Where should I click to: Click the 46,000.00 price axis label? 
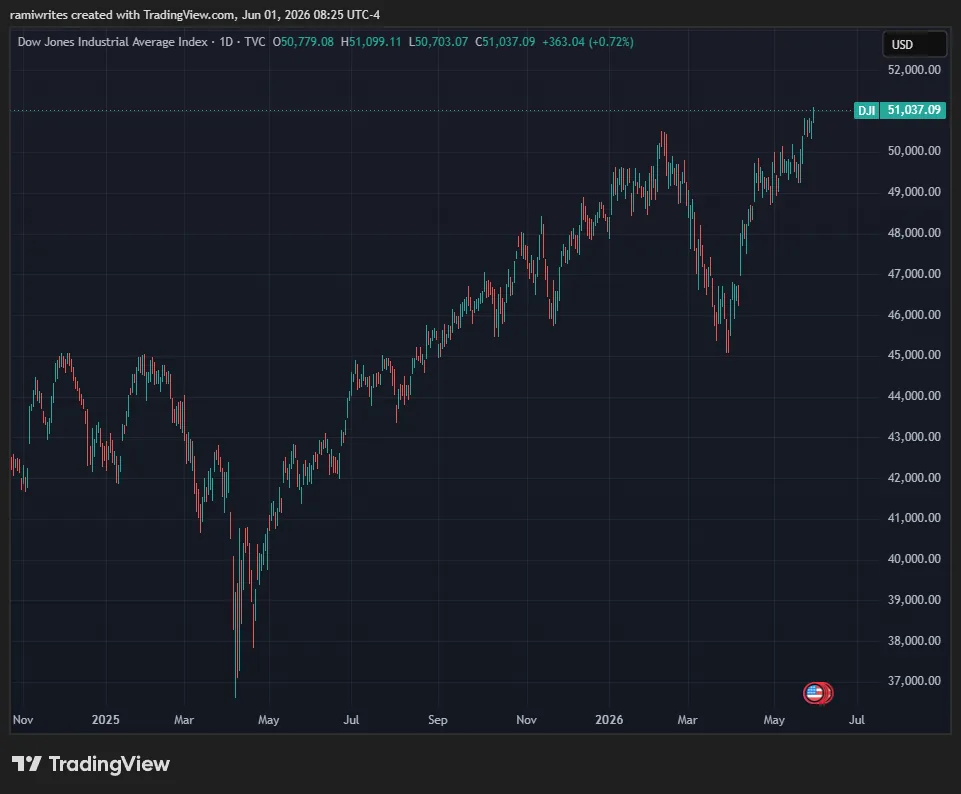pyautogui.click(x=914, y=315)
